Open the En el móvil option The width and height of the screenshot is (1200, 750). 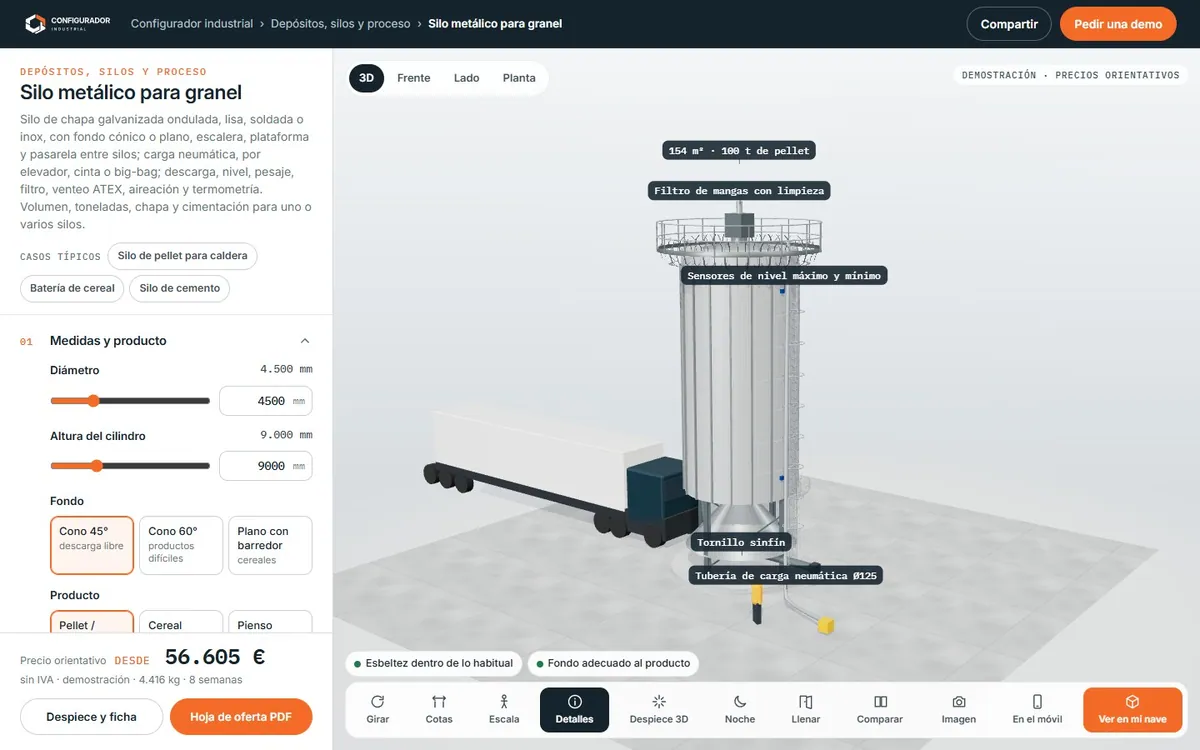pos(1037,710)
